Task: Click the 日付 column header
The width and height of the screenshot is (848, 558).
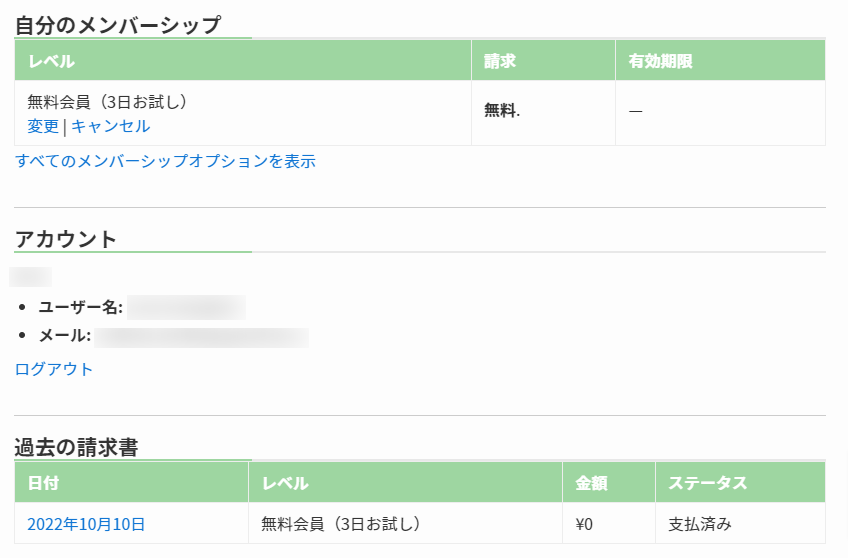Action: click(43, 483)
